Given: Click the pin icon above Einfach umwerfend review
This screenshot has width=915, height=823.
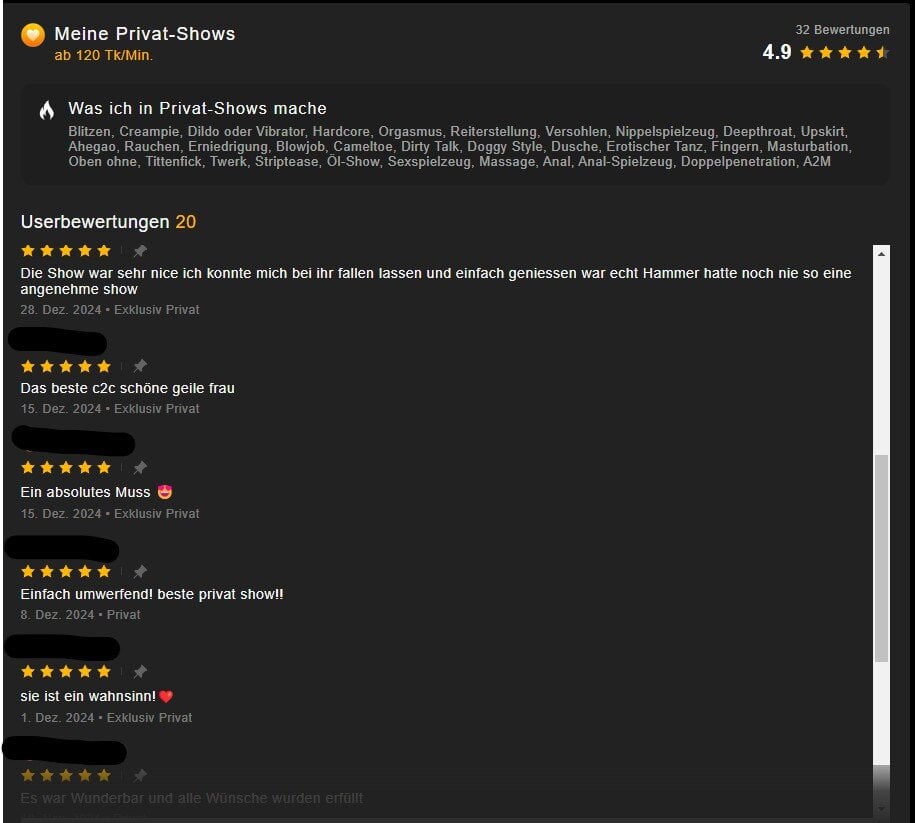Looking at the screenshot, I should pos(140,571).
